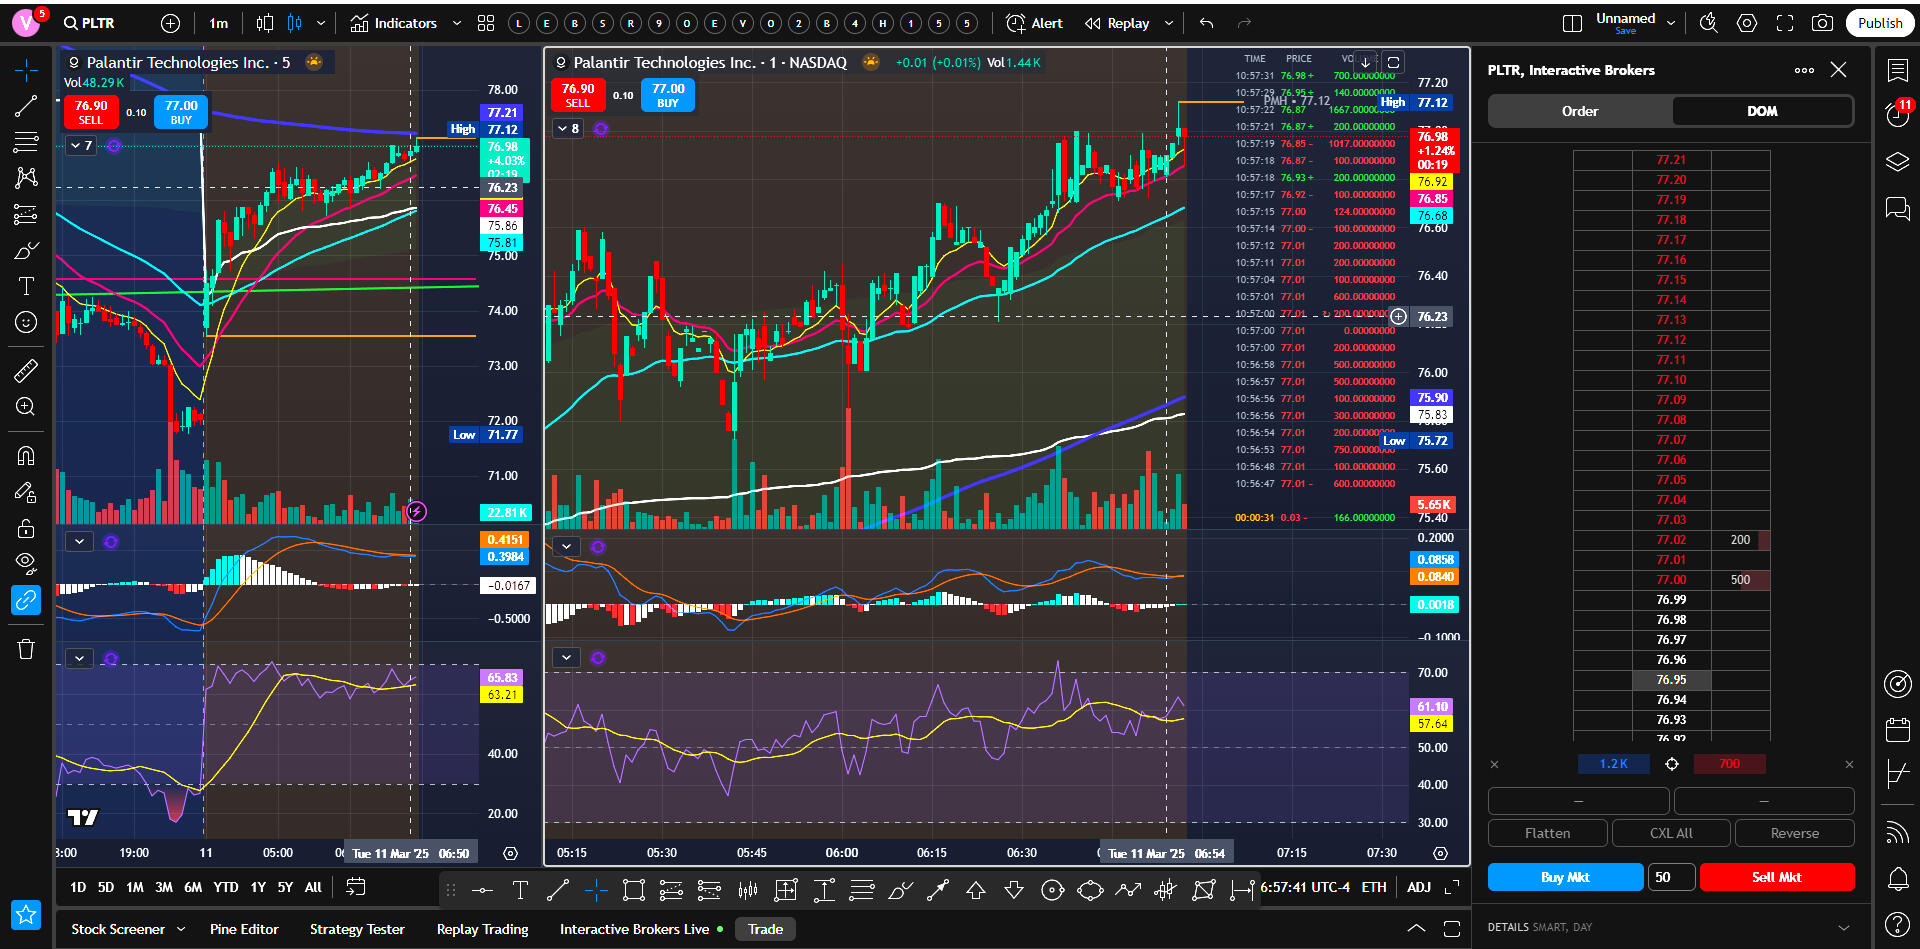
Task: Click the CXL All button
Action: pyautogui.click(x=1670, y=833)
